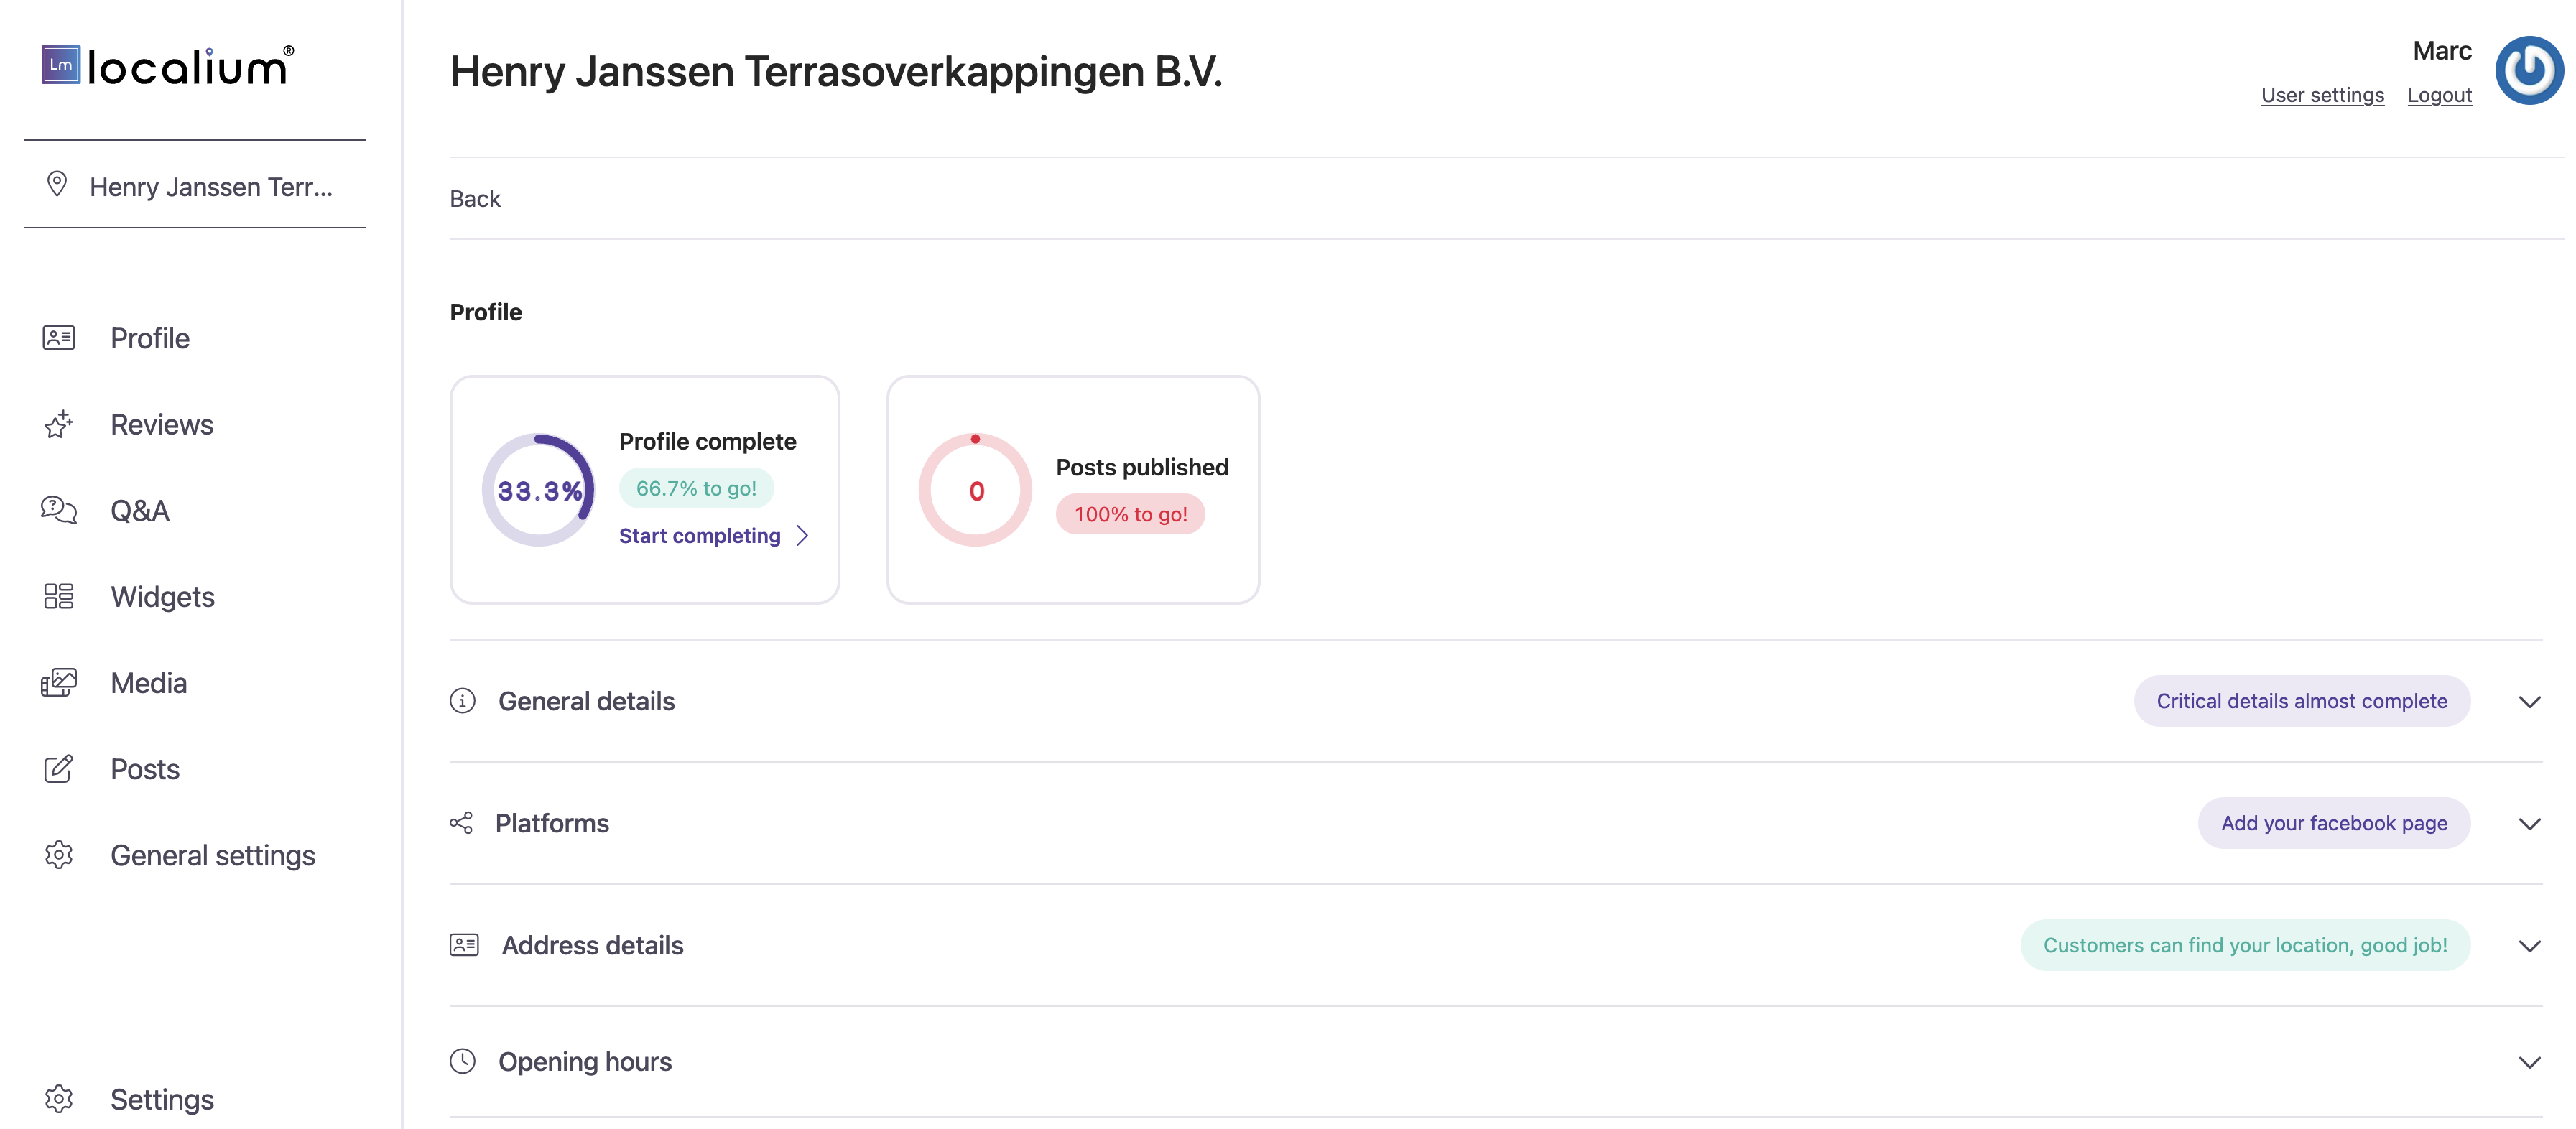Expand the General details section chevron
Image resolution: width=2576 pixels, height=1129 pixels.
(x=2529, y=701)
